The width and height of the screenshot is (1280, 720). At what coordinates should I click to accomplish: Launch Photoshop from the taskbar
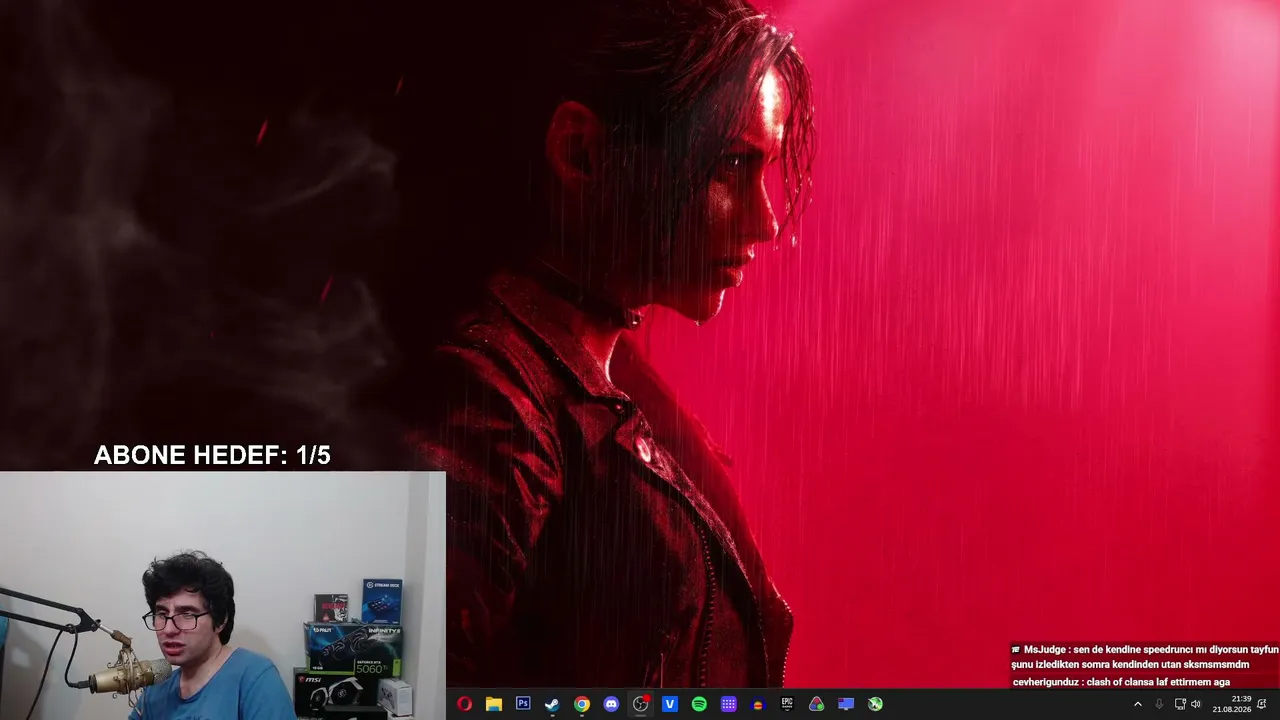click(523, 704)
